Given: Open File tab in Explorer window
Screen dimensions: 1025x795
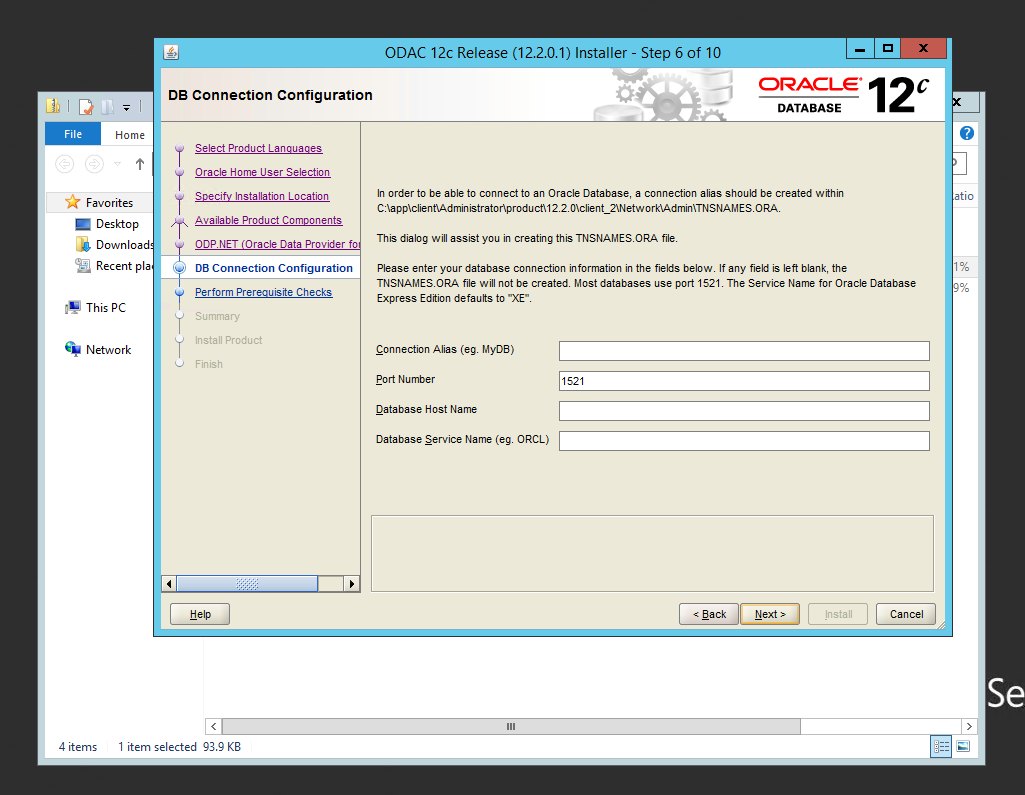Looking at the screenshot, I should click(x=73, y=134).
